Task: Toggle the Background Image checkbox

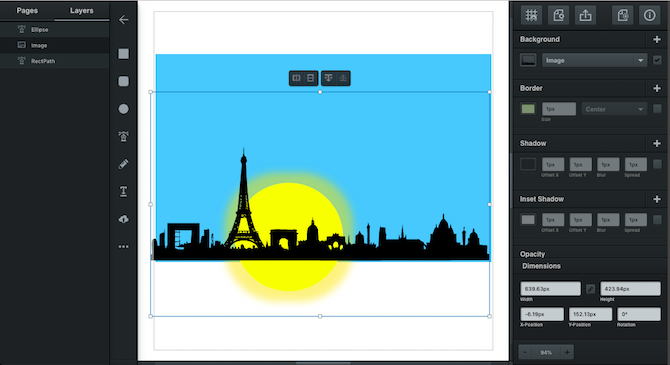Action: pos(657,60)
